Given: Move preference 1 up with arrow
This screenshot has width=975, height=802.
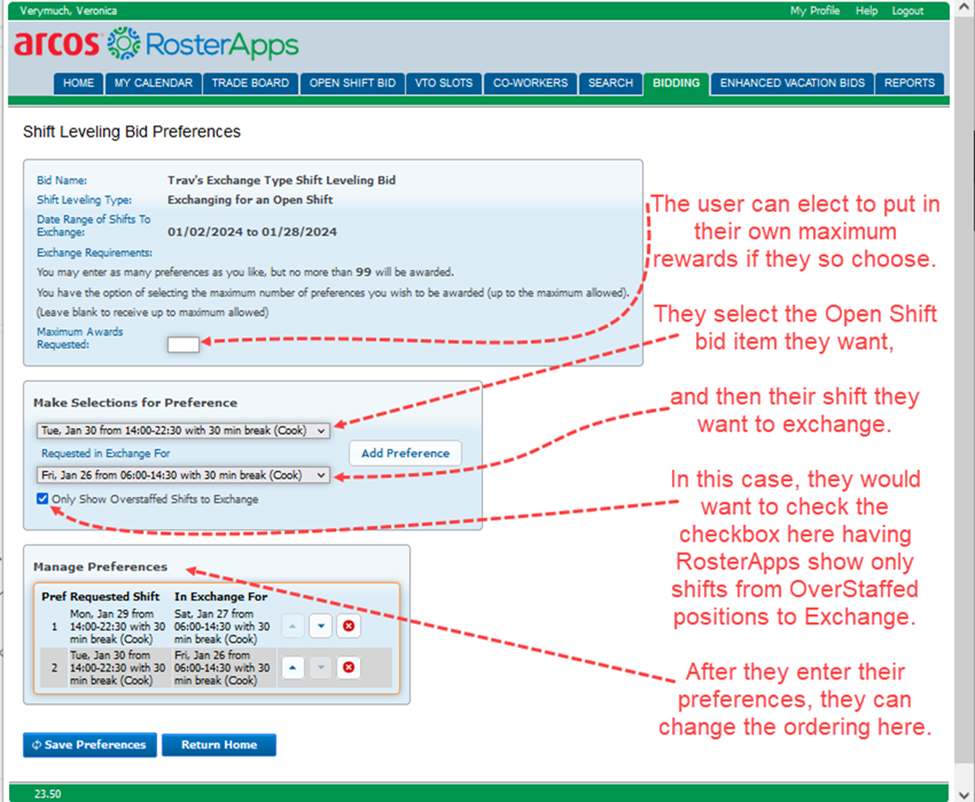Looking at the screenshot, I should [x=292, y=626].
